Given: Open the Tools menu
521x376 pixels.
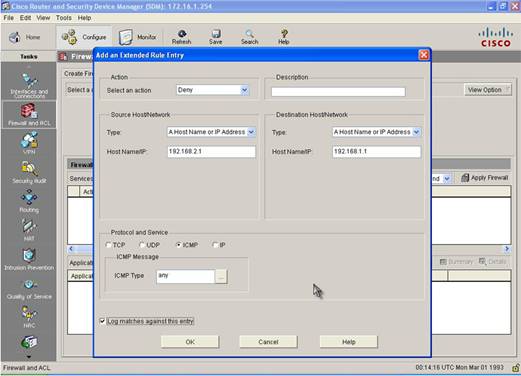Looking at the screenshot, I should [64, 18].
